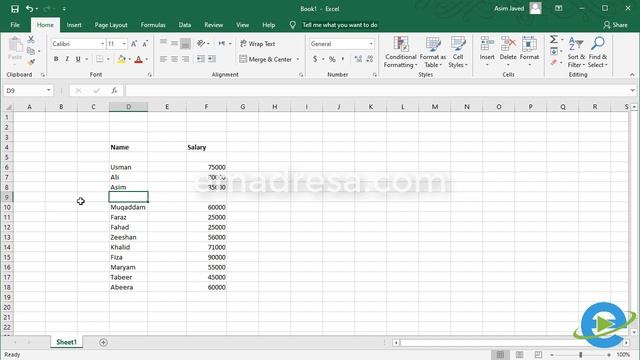Middle align cell contents
This screenshot has height=360, width=640.
[x=174, y=43]
